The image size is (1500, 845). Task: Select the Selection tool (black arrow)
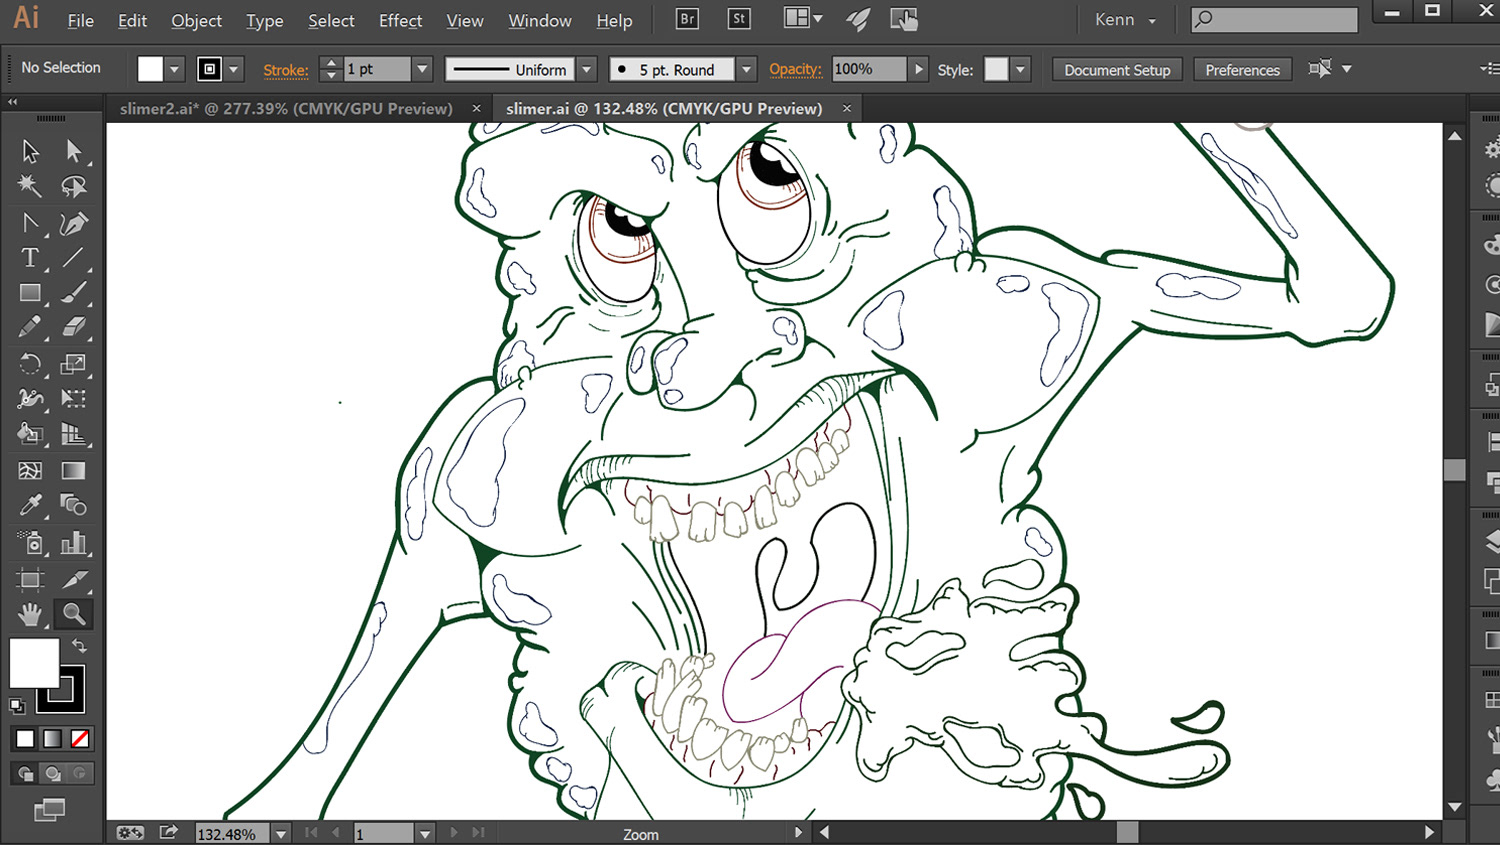tap(30, 151)
